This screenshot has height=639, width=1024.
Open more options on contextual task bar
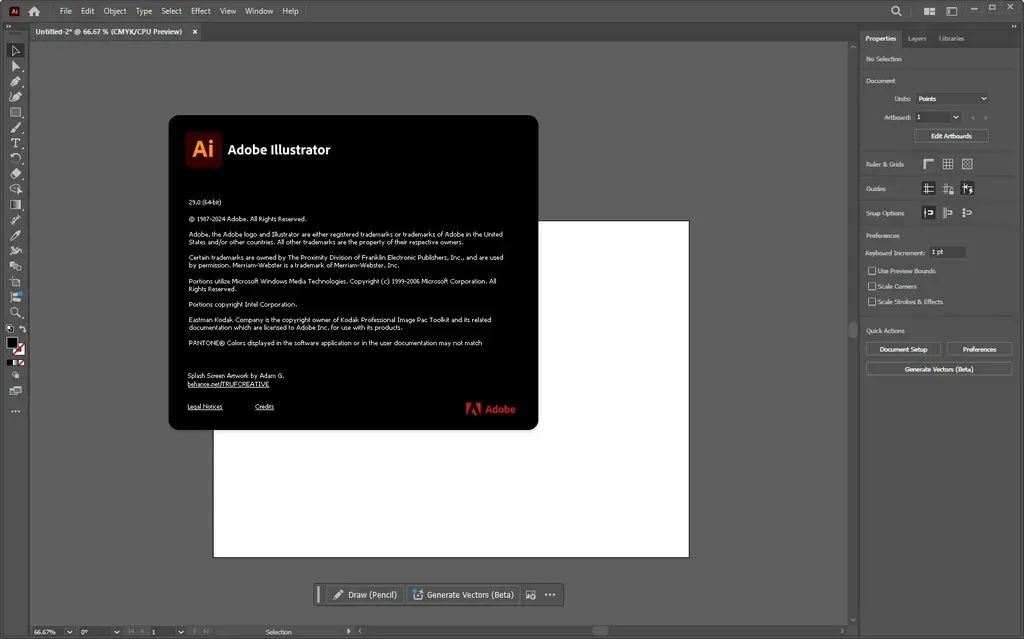point(550,595)
